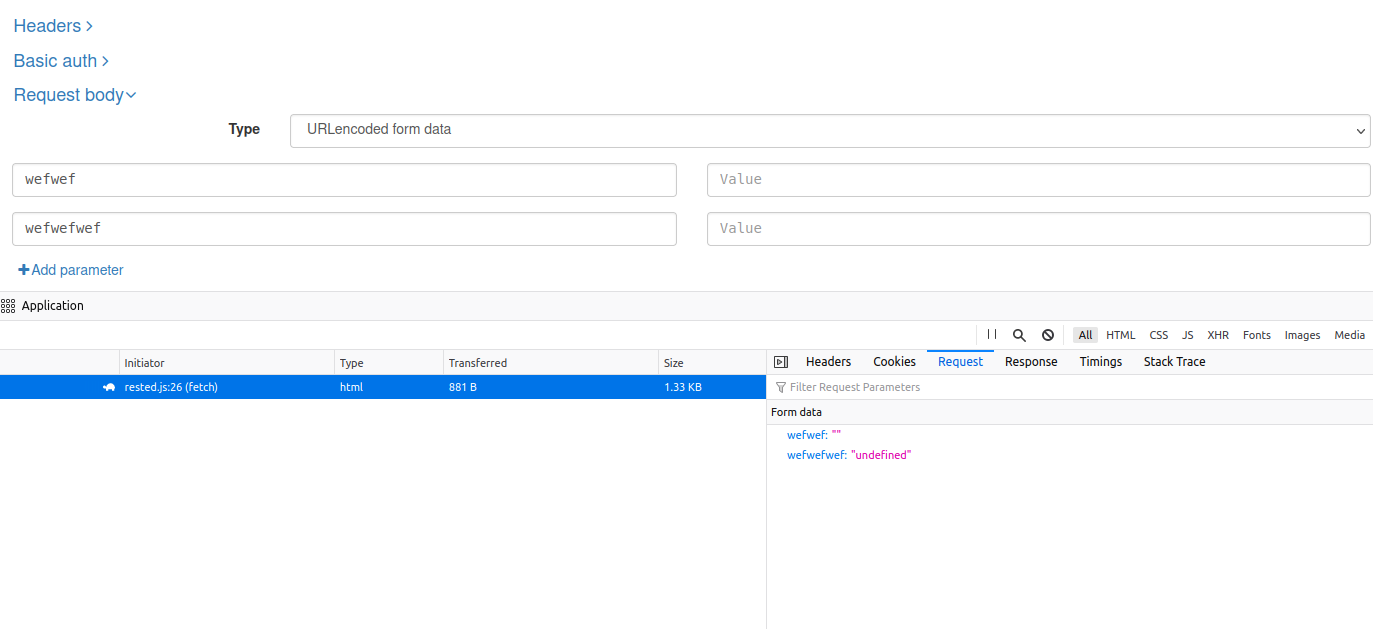The image size is (1373, 629).
Task: Sort by the Type column header
Action: (389, 363)
